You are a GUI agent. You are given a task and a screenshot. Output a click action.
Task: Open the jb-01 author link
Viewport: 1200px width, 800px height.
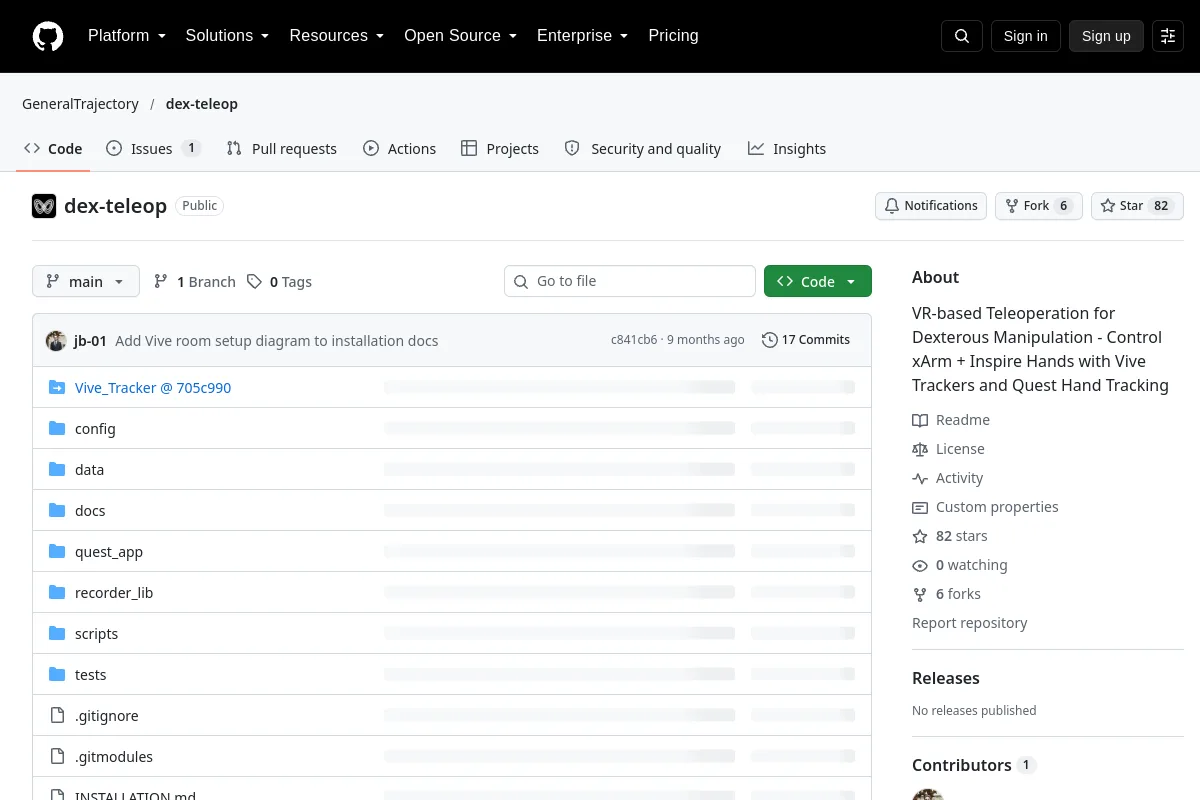click(90, 340)
